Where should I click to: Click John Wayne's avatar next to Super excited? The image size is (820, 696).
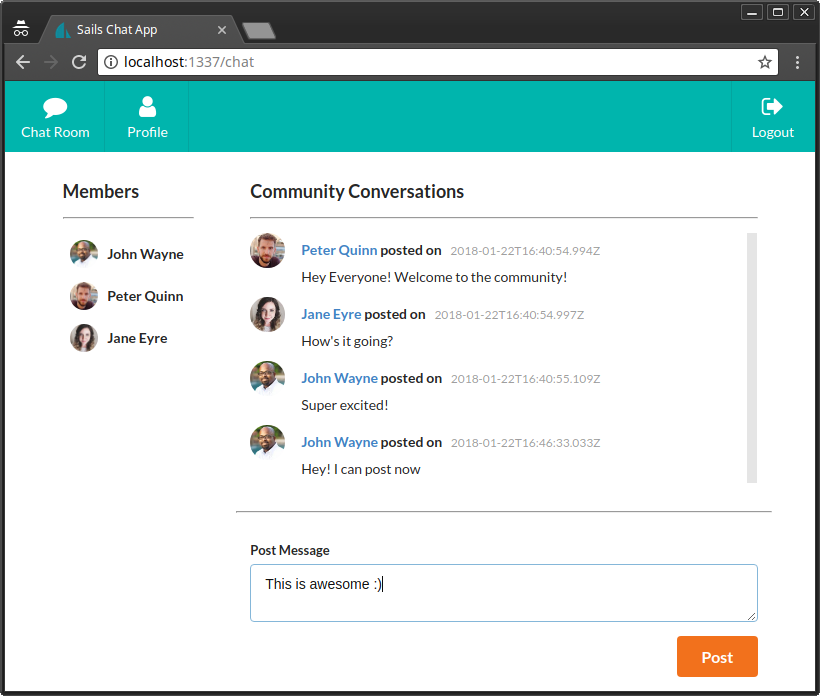(x=267, y=378)
